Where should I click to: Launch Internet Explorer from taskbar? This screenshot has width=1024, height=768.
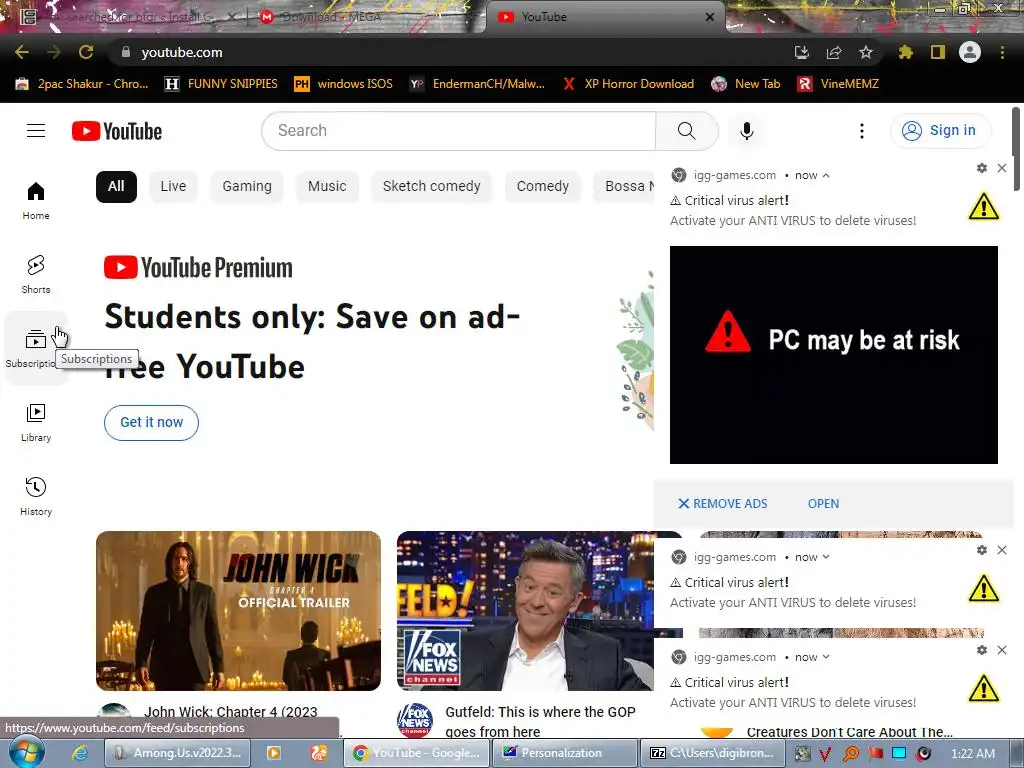[x=80, y=753]
